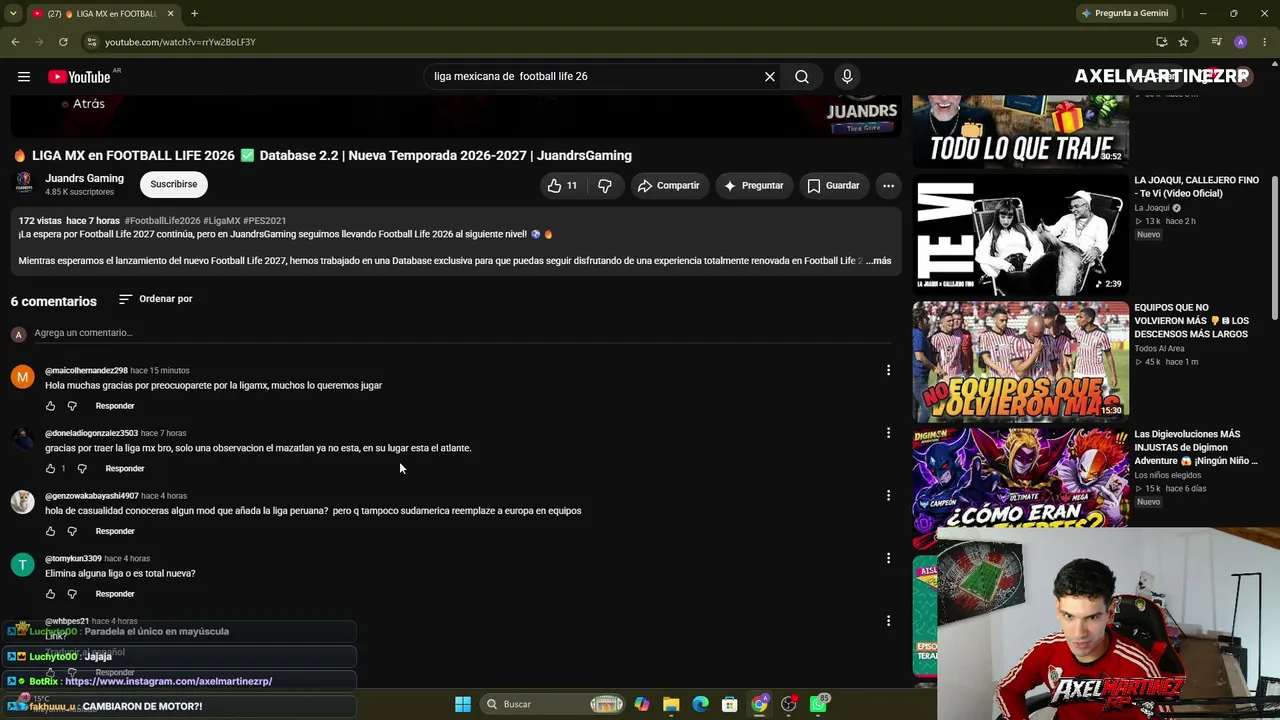Viewport: 1280px width, 720px height.
Task: Open WhatsApp from the taskbar
Action: click(x=819, y=704)
